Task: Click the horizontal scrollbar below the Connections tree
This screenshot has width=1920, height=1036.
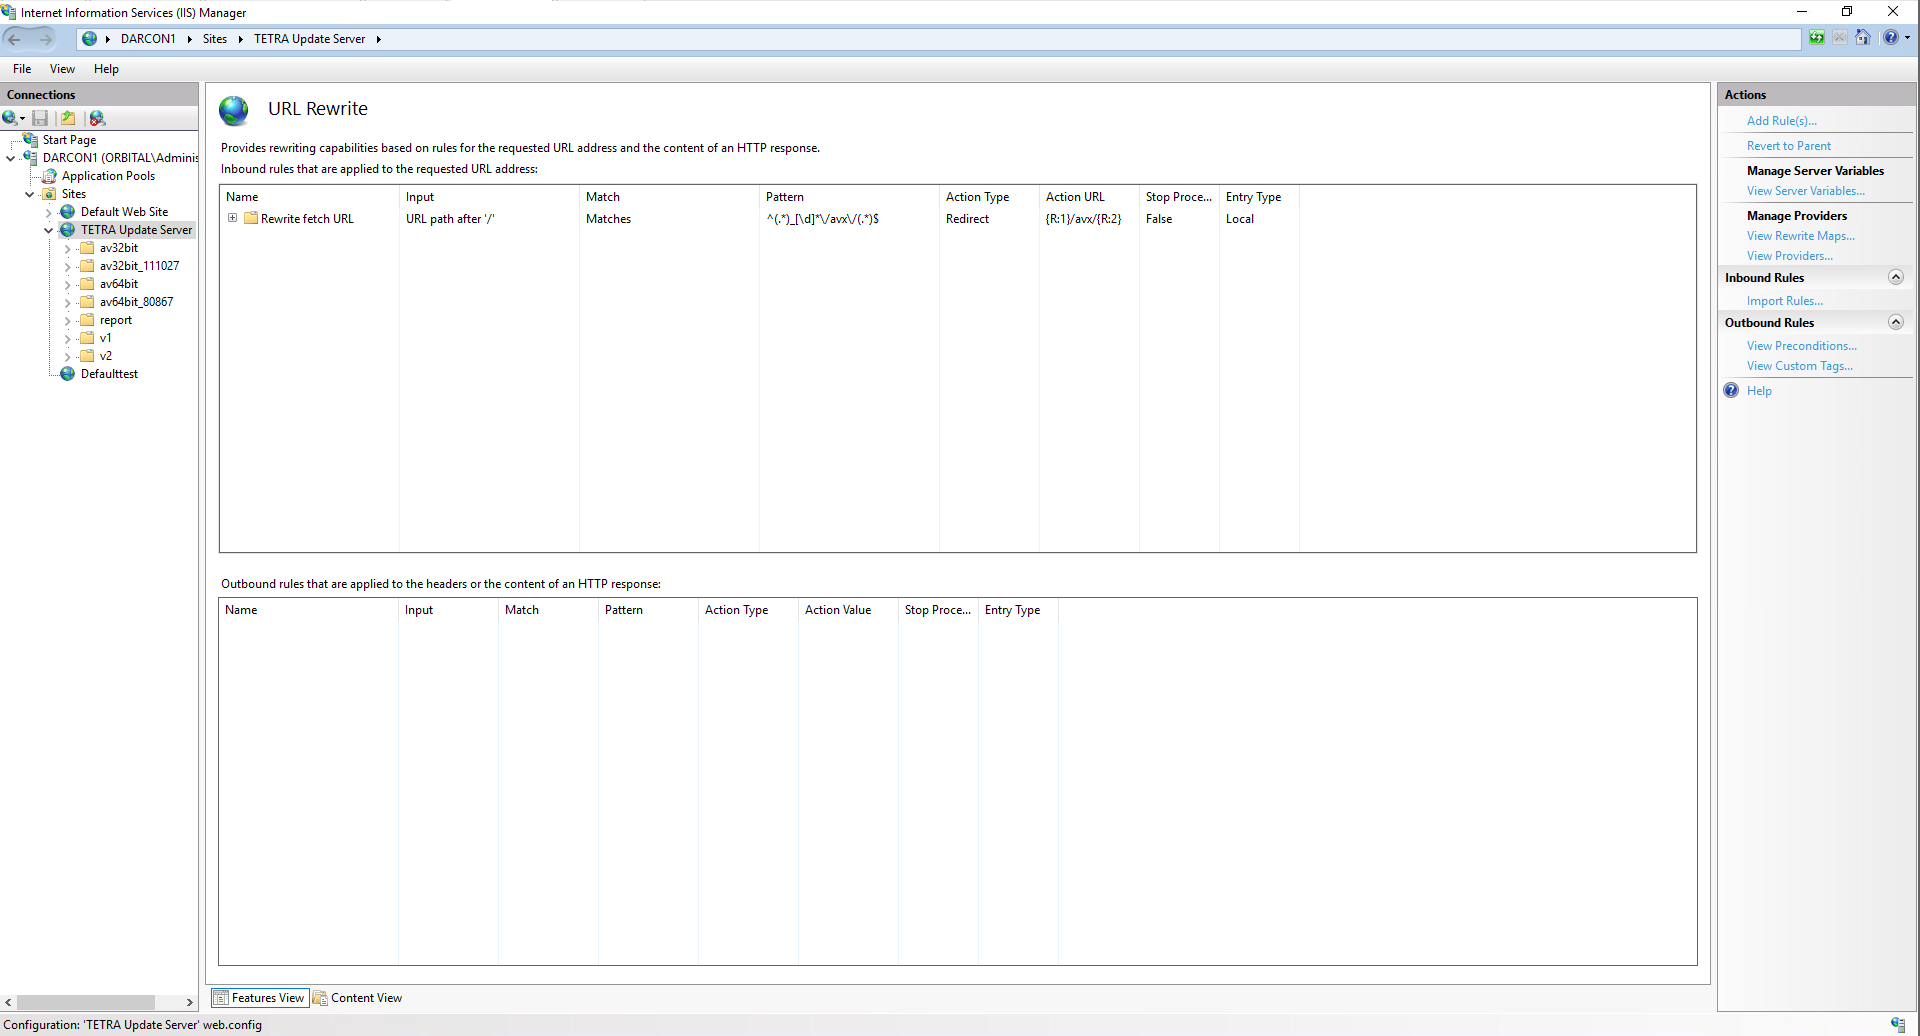Action: click(x=87, y=1001)
